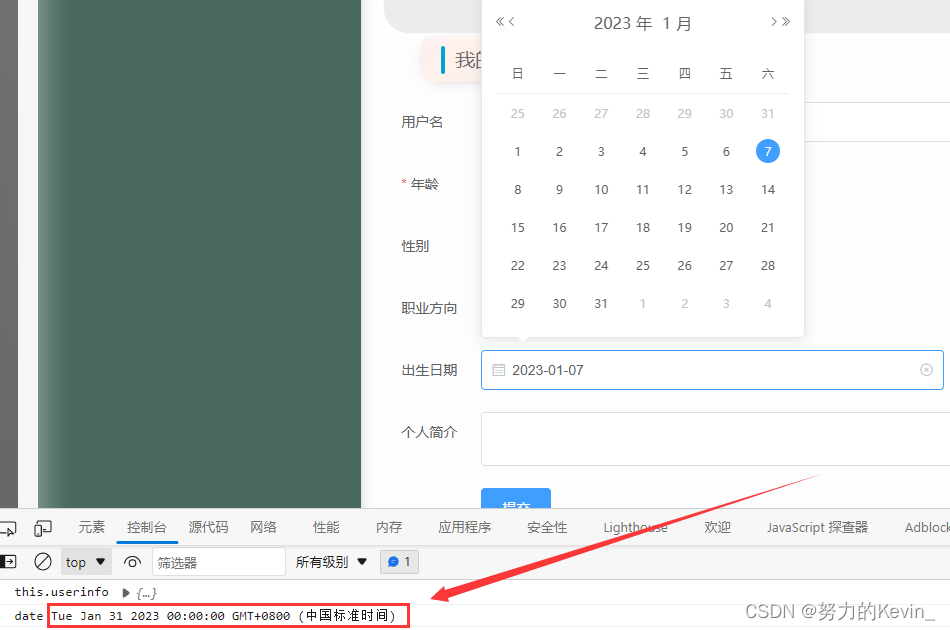Clear the console with the ⊘ icon
This screenshot has width=950, height=630.
[x=42, y=561]
